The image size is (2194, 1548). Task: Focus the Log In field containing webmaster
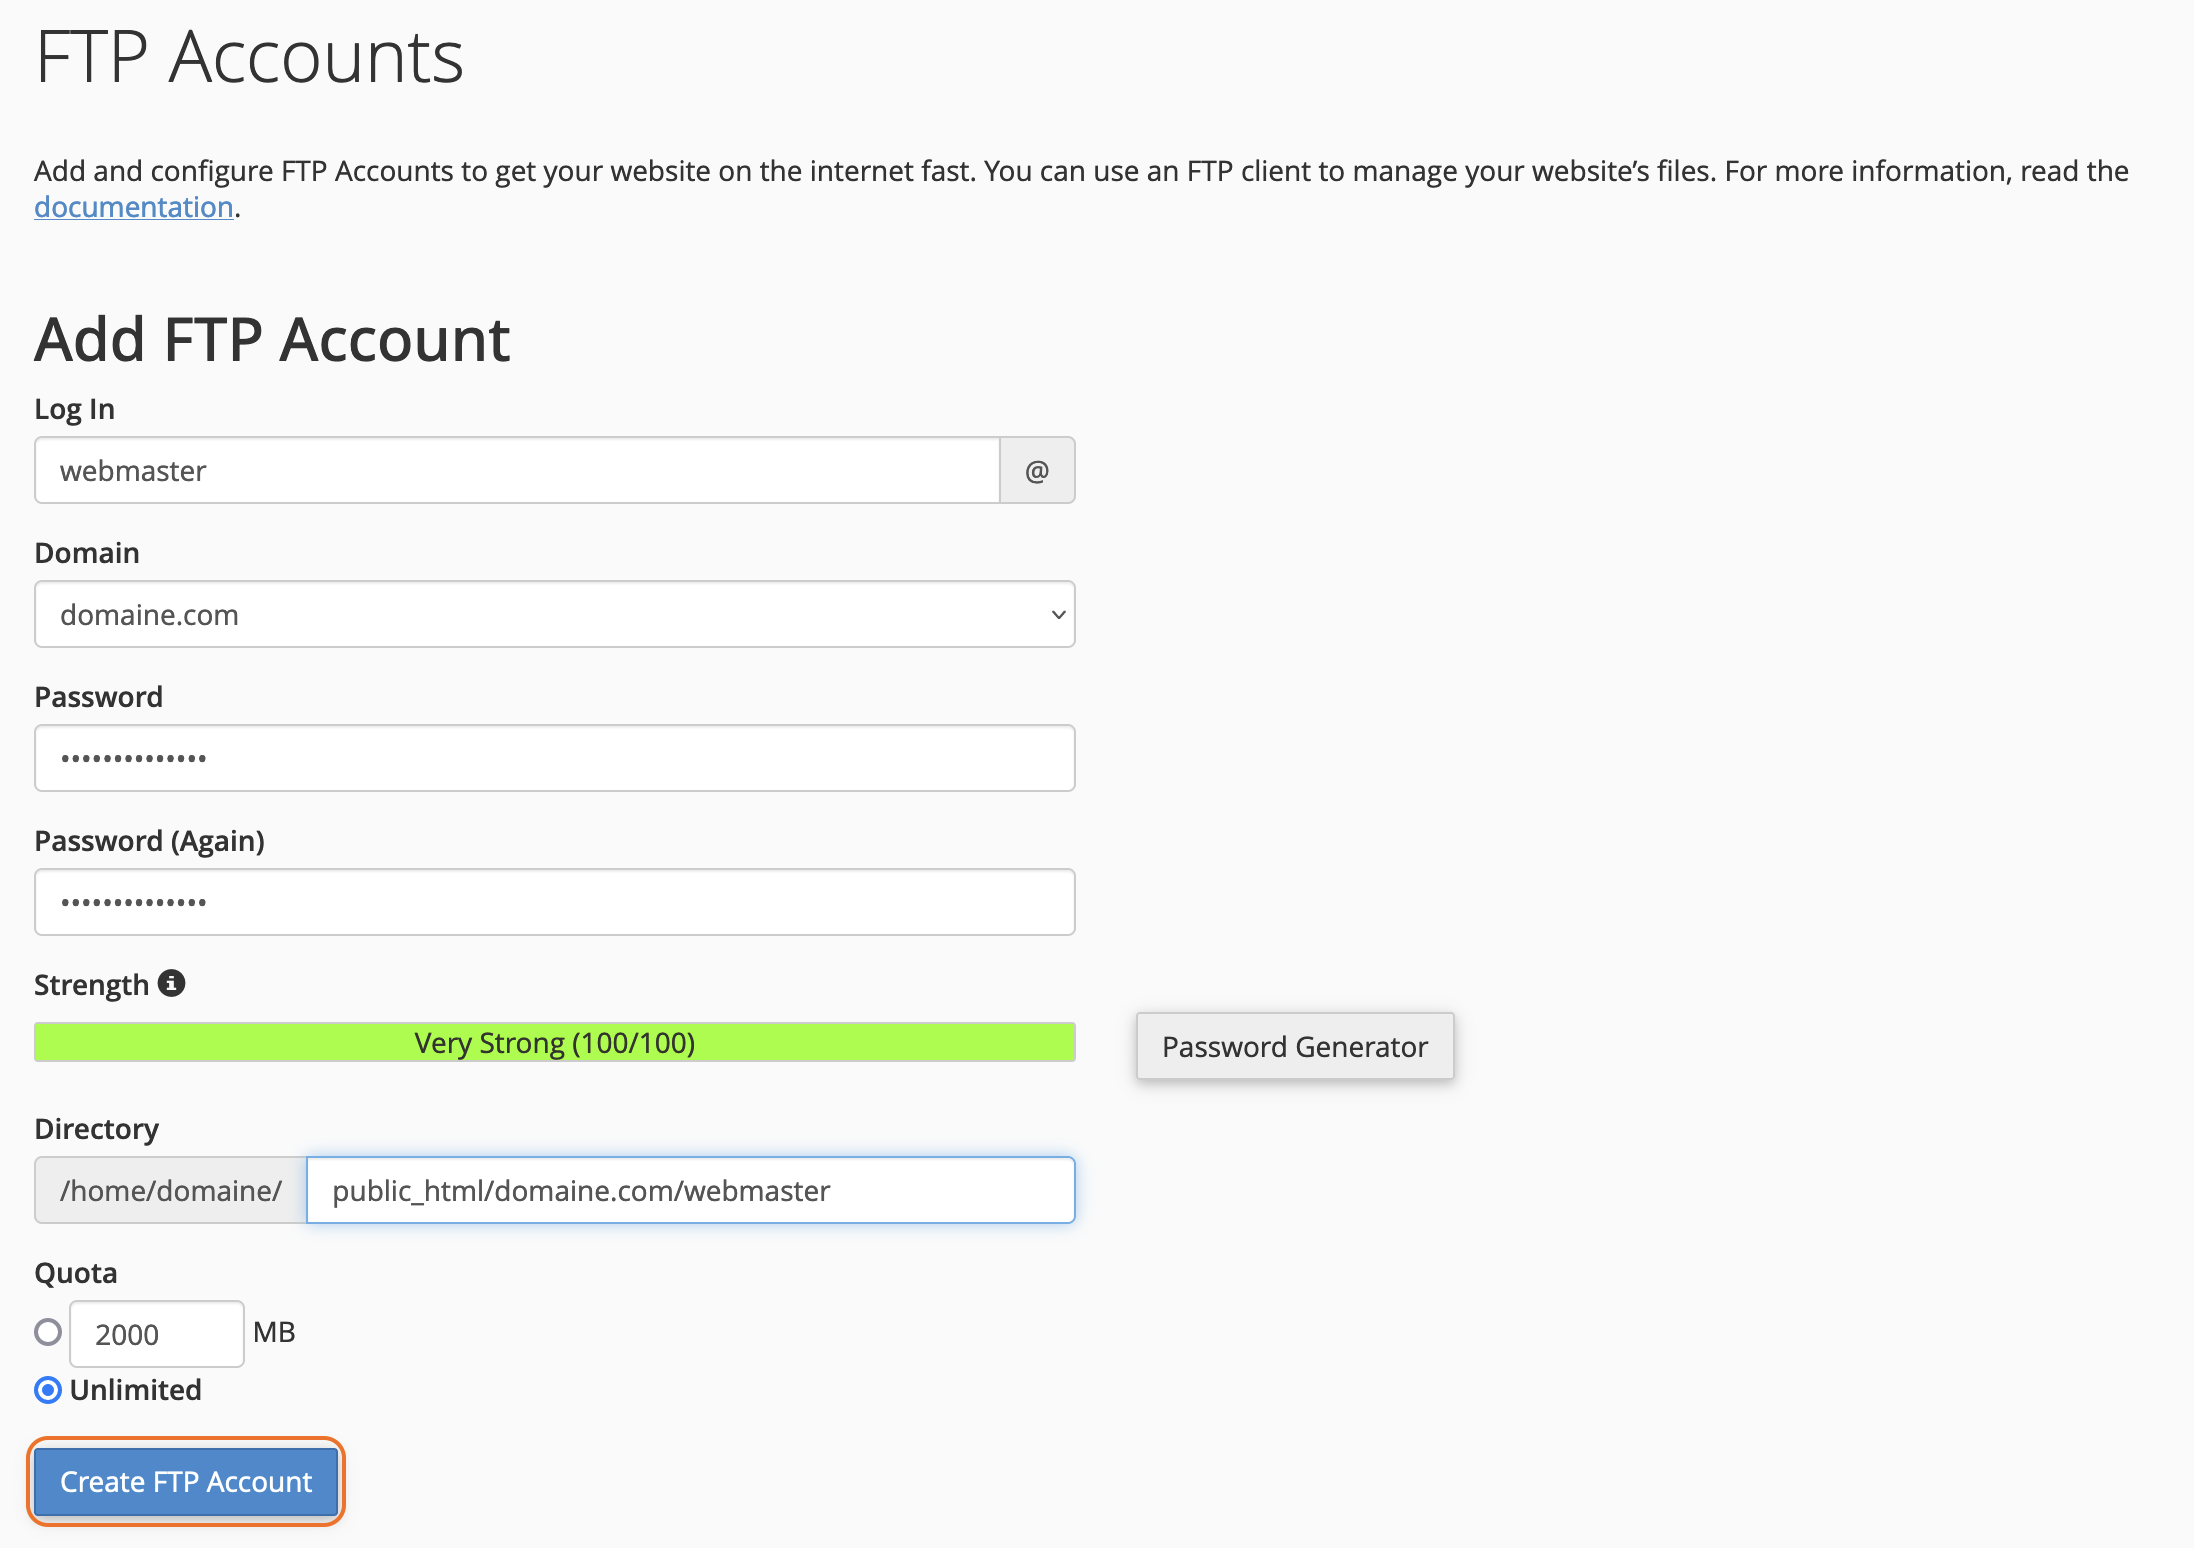pyautogui.click(x=517, y=470)
